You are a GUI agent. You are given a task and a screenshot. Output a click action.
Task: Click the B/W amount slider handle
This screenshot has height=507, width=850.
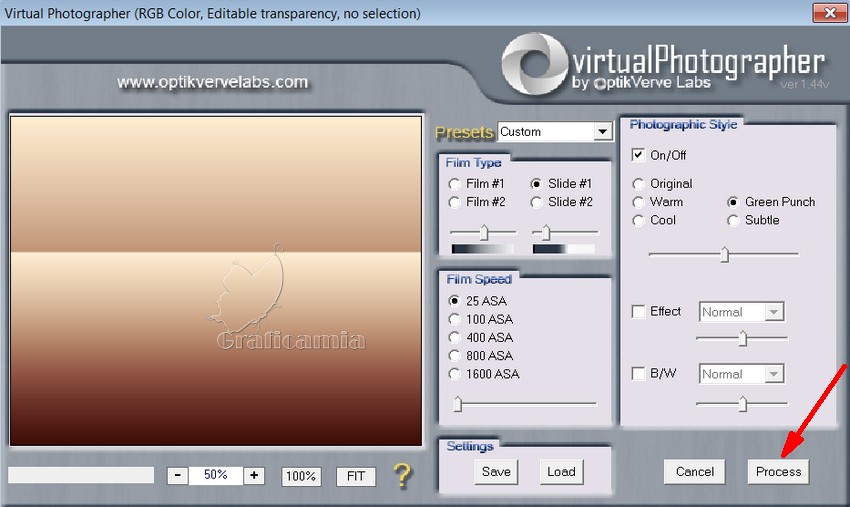(x=743, y=404)
